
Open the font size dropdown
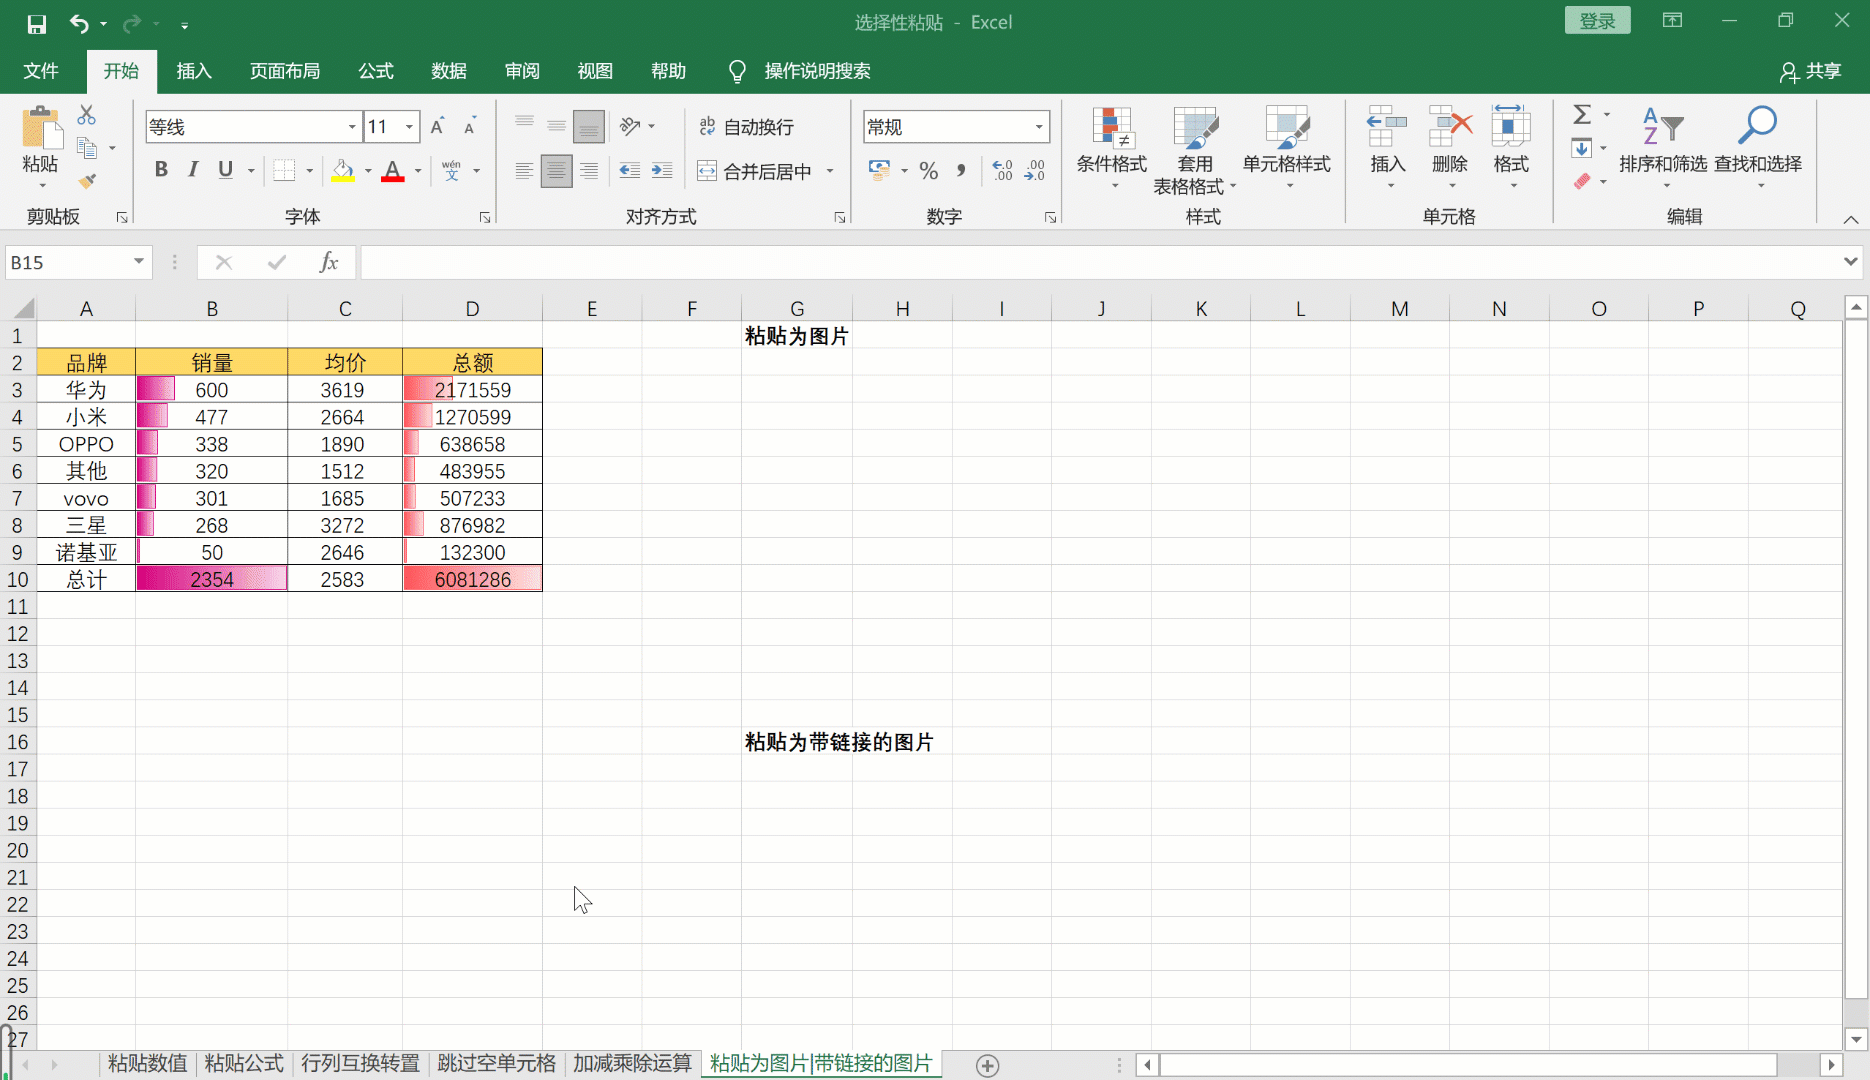[x=409, y=127]
